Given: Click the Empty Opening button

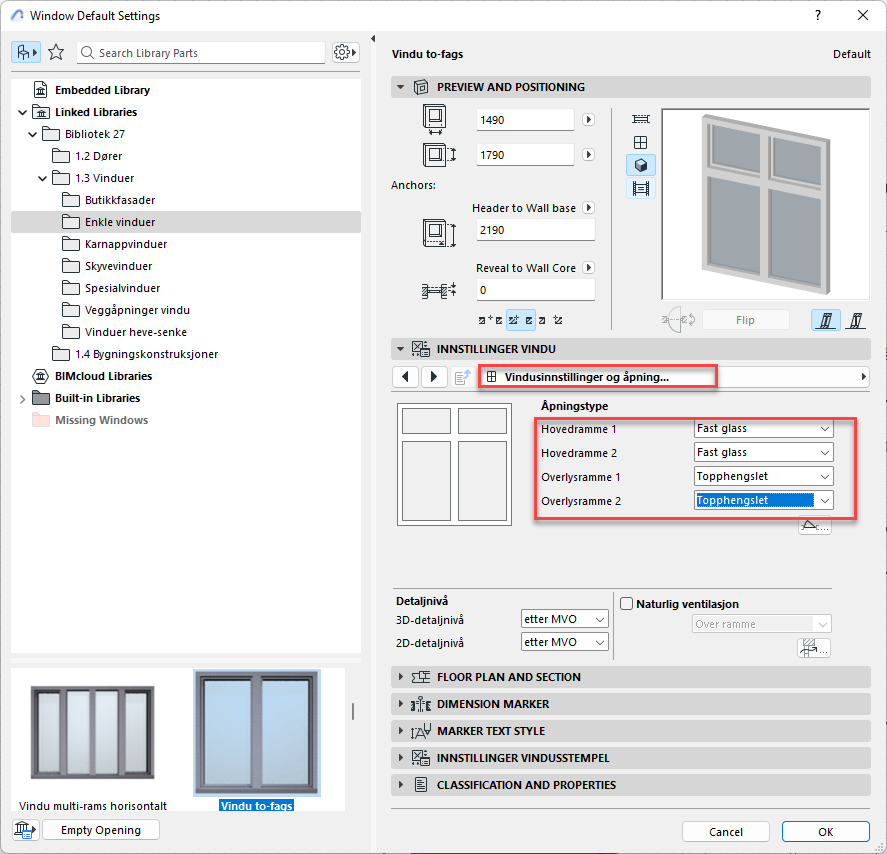Looking at the screenshot, I should tap(100, 830).
